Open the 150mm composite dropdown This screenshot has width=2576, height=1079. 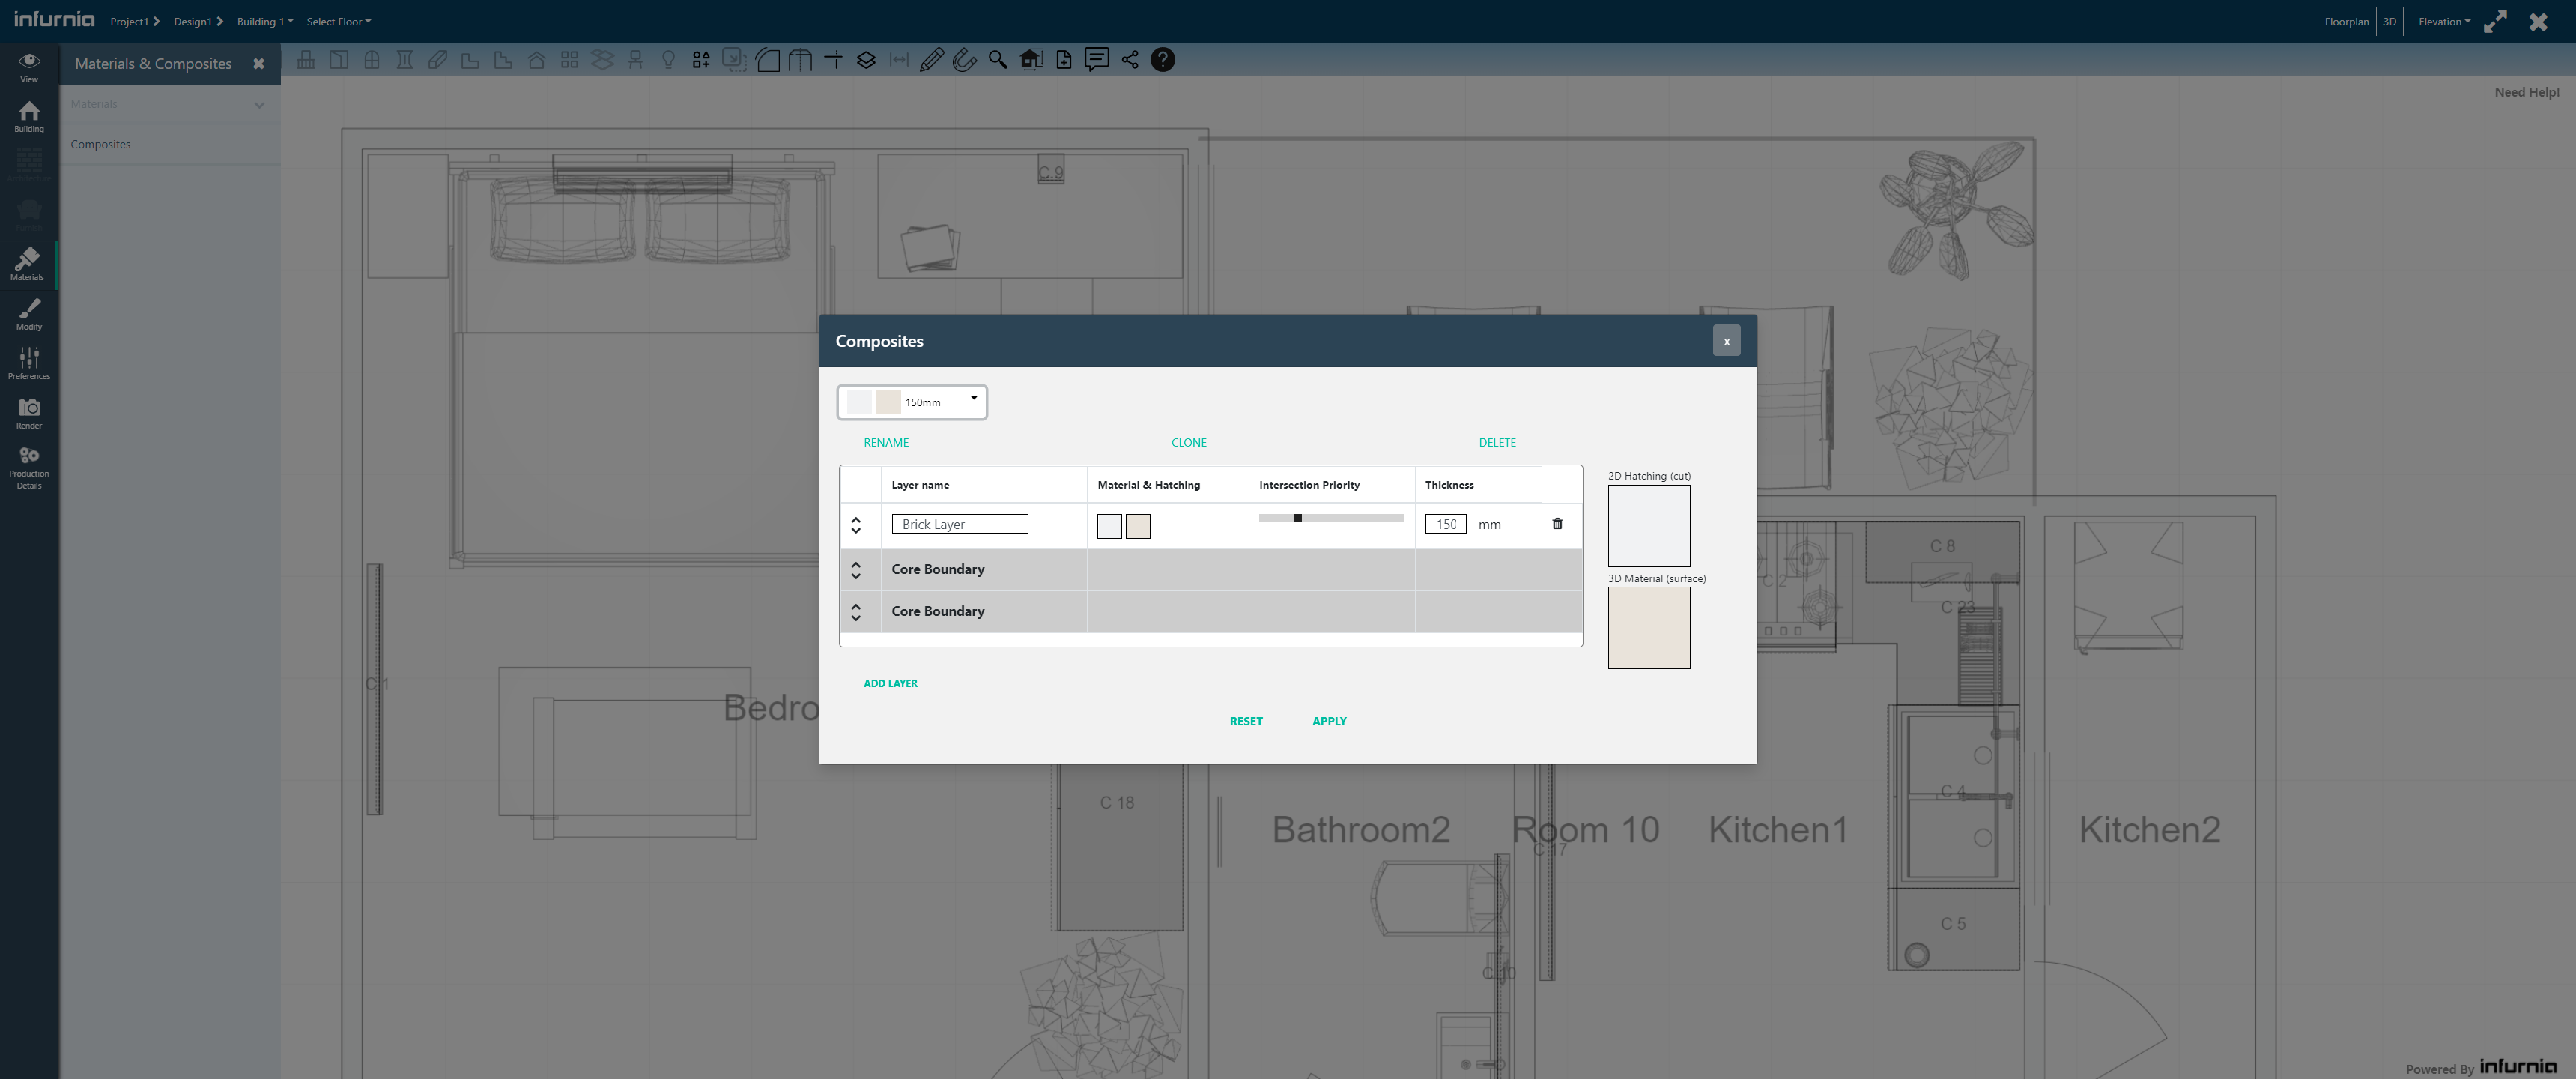tap(912, 402)
